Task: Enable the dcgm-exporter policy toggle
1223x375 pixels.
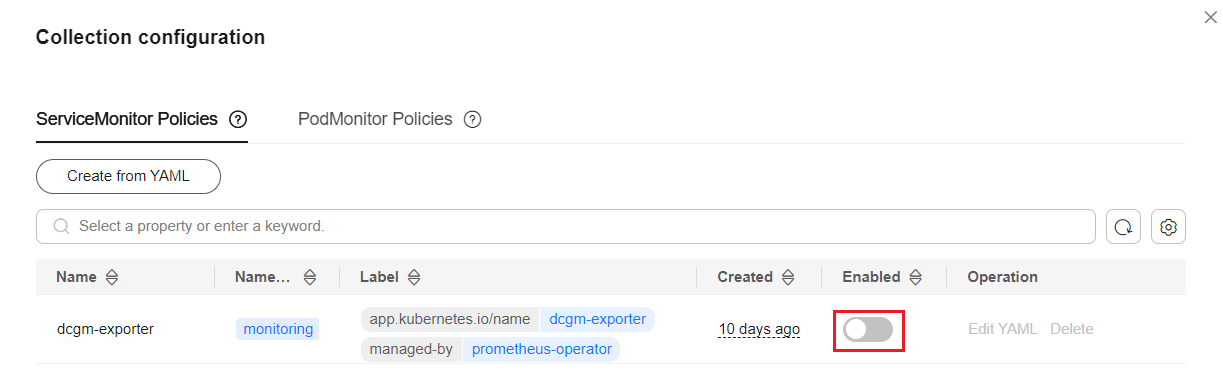Action: click(868, 330)
